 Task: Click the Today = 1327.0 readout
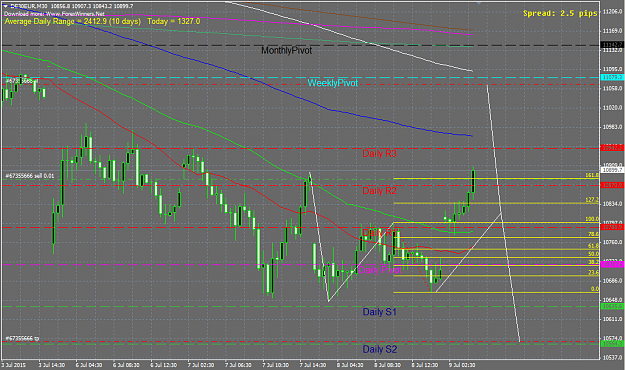[x=173, y=21]
